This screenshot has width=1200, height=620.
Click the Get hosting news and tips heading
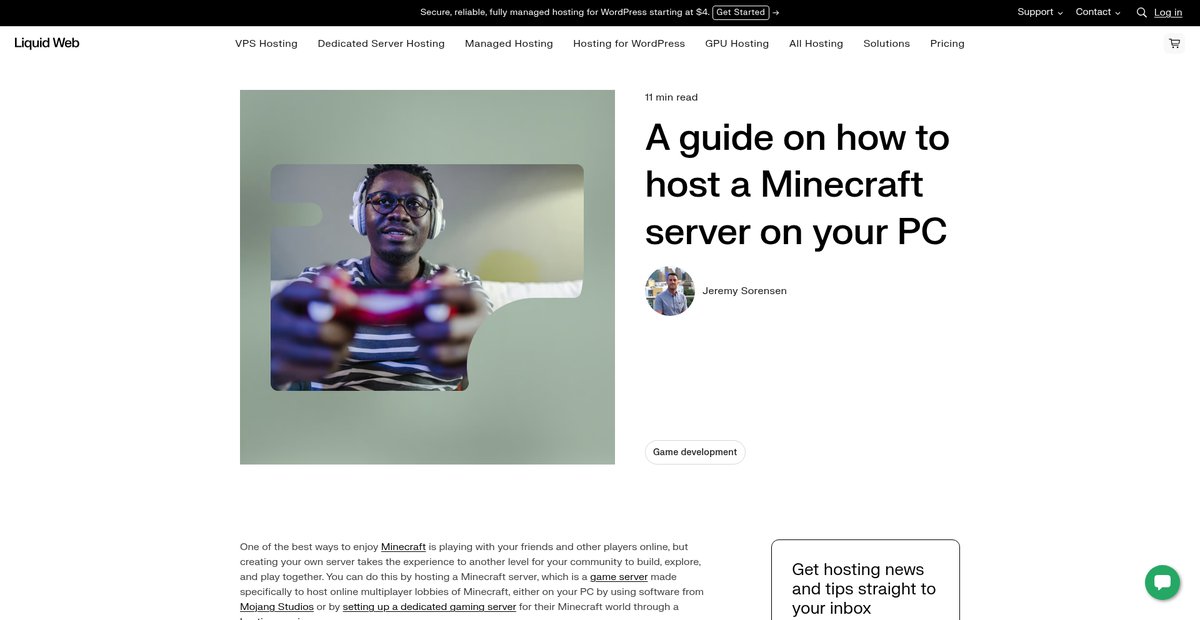pos(864,589)
